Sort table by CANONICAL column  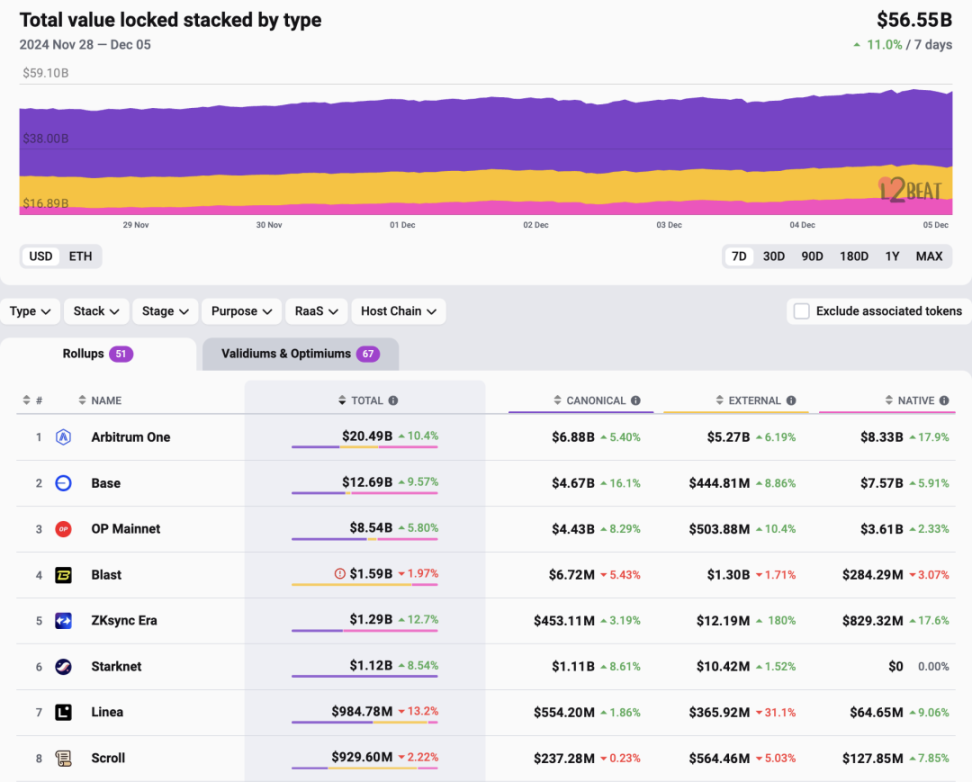(595, 401)
